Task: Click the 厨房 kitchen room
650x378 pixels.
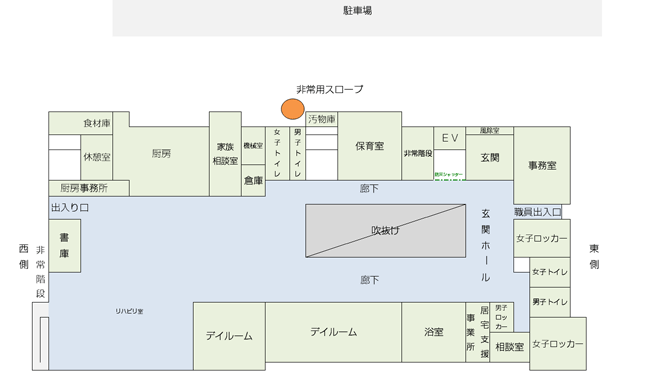Action: pos(161,154)
